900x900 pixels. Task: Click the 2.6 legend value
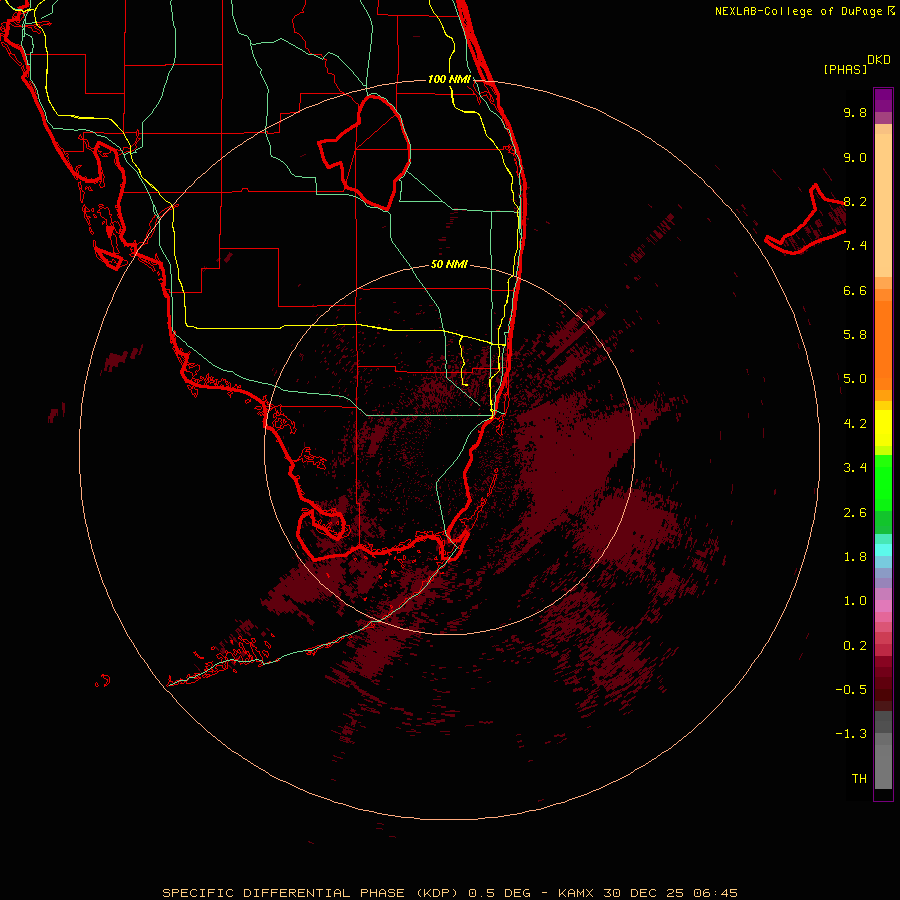click(x=855, y=513)
